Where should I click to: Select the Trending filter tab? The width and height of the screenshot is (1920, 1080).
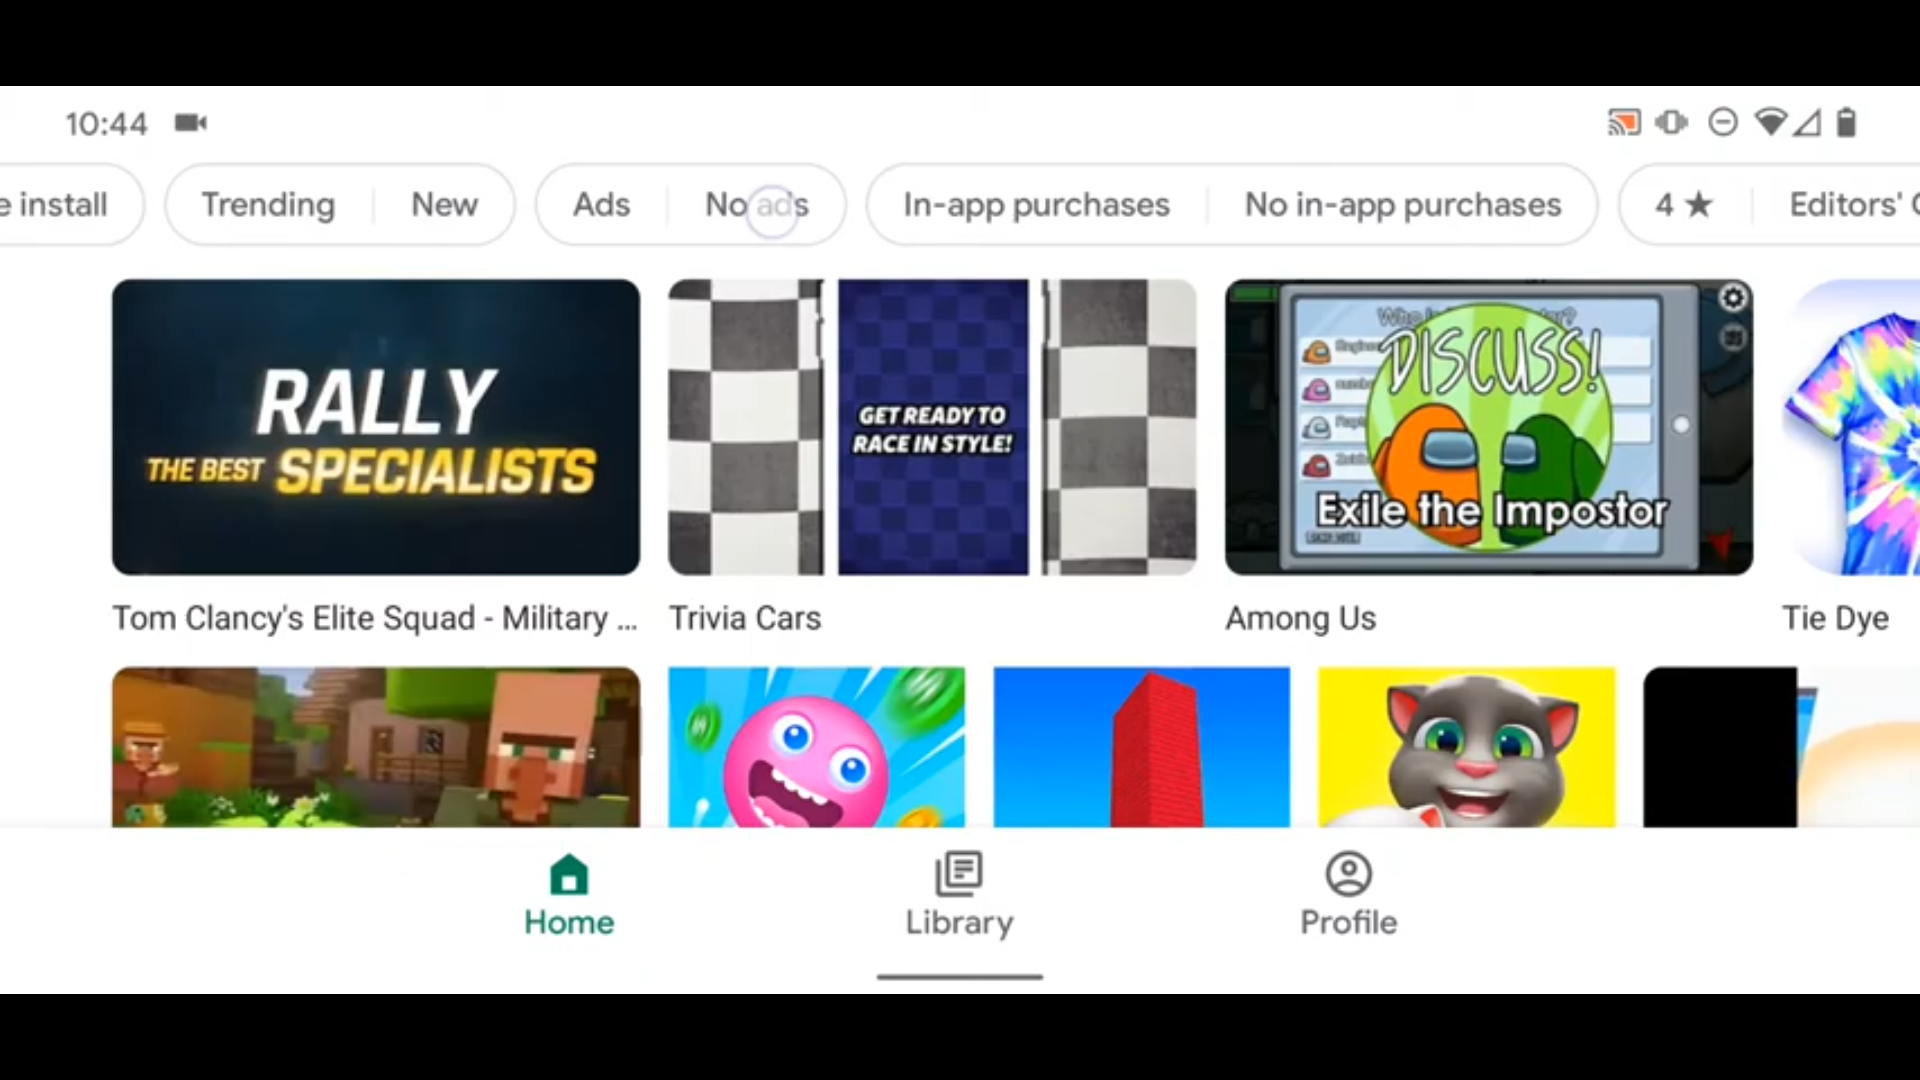pyautogui.click(x=268, y=204)
